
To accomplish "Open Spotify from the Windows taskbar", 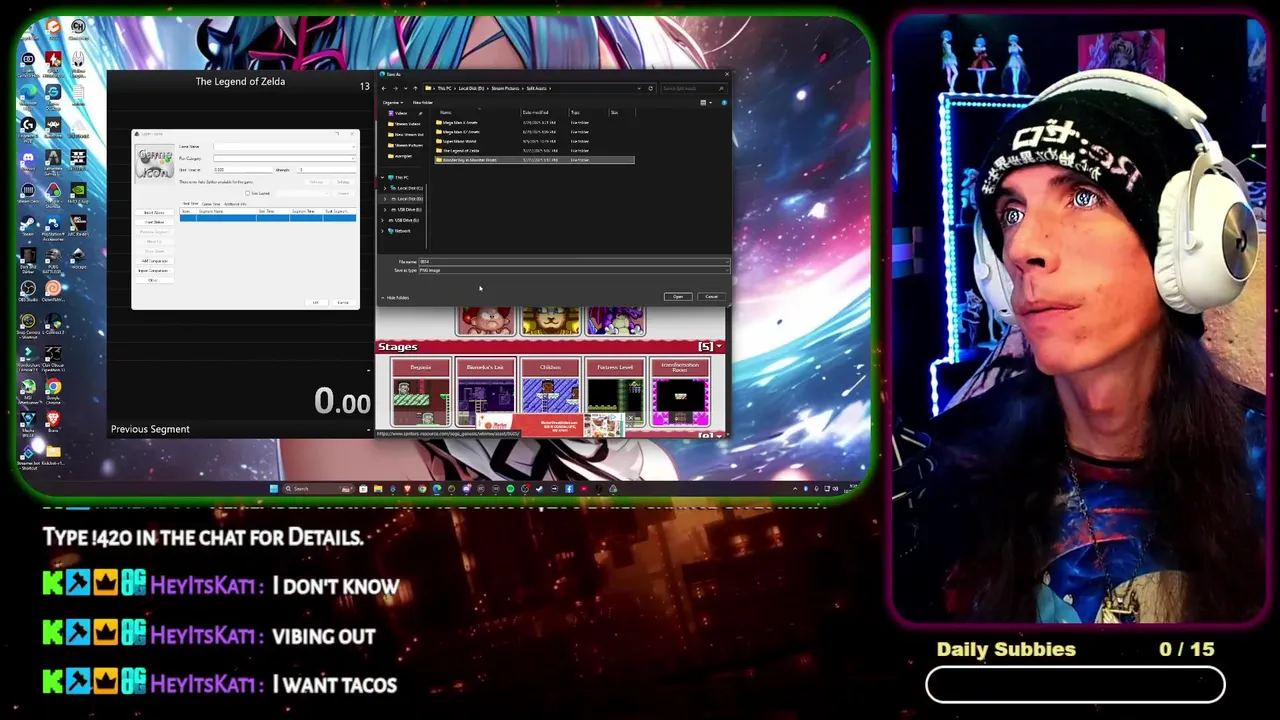I will tap(510, 489).
